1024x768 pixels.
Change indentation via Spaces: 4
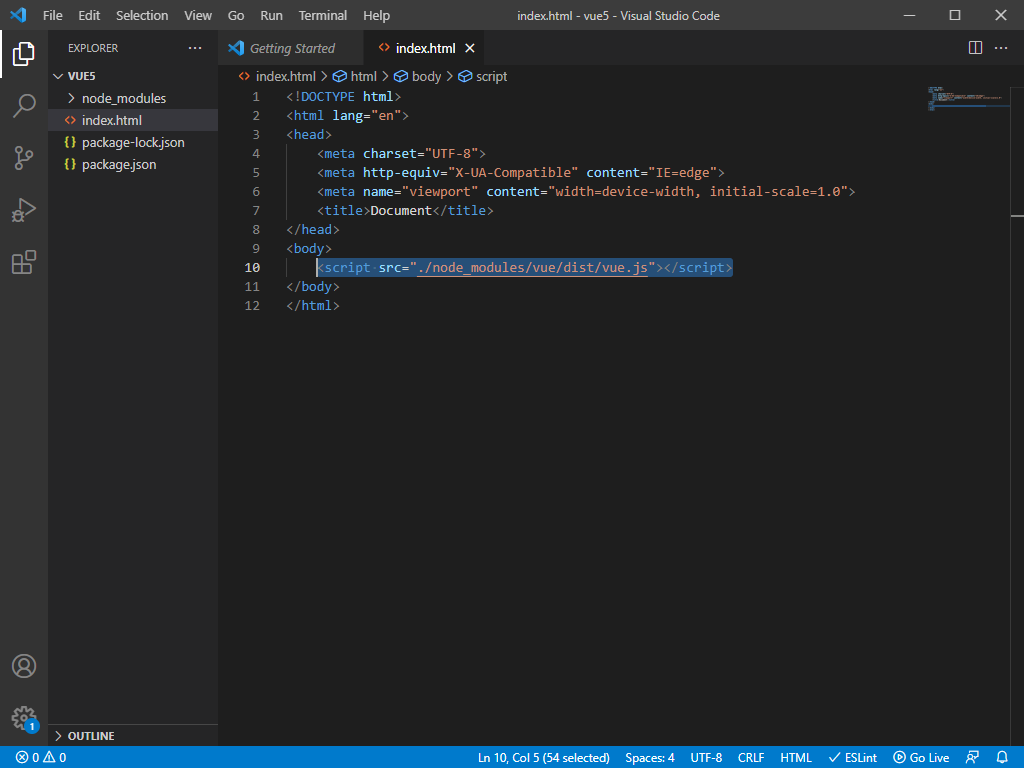click(649, 758)
